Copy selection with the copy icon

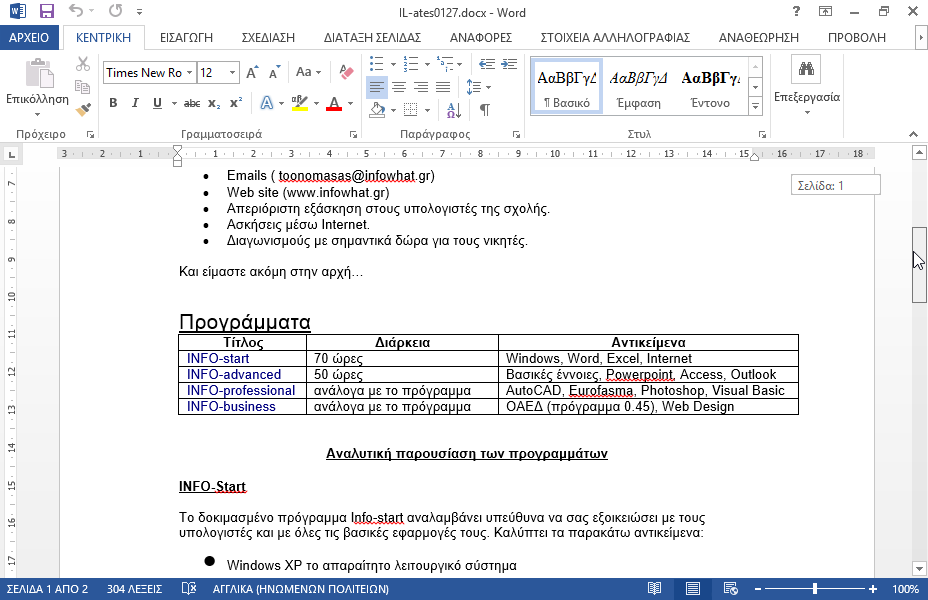point(83,87)
